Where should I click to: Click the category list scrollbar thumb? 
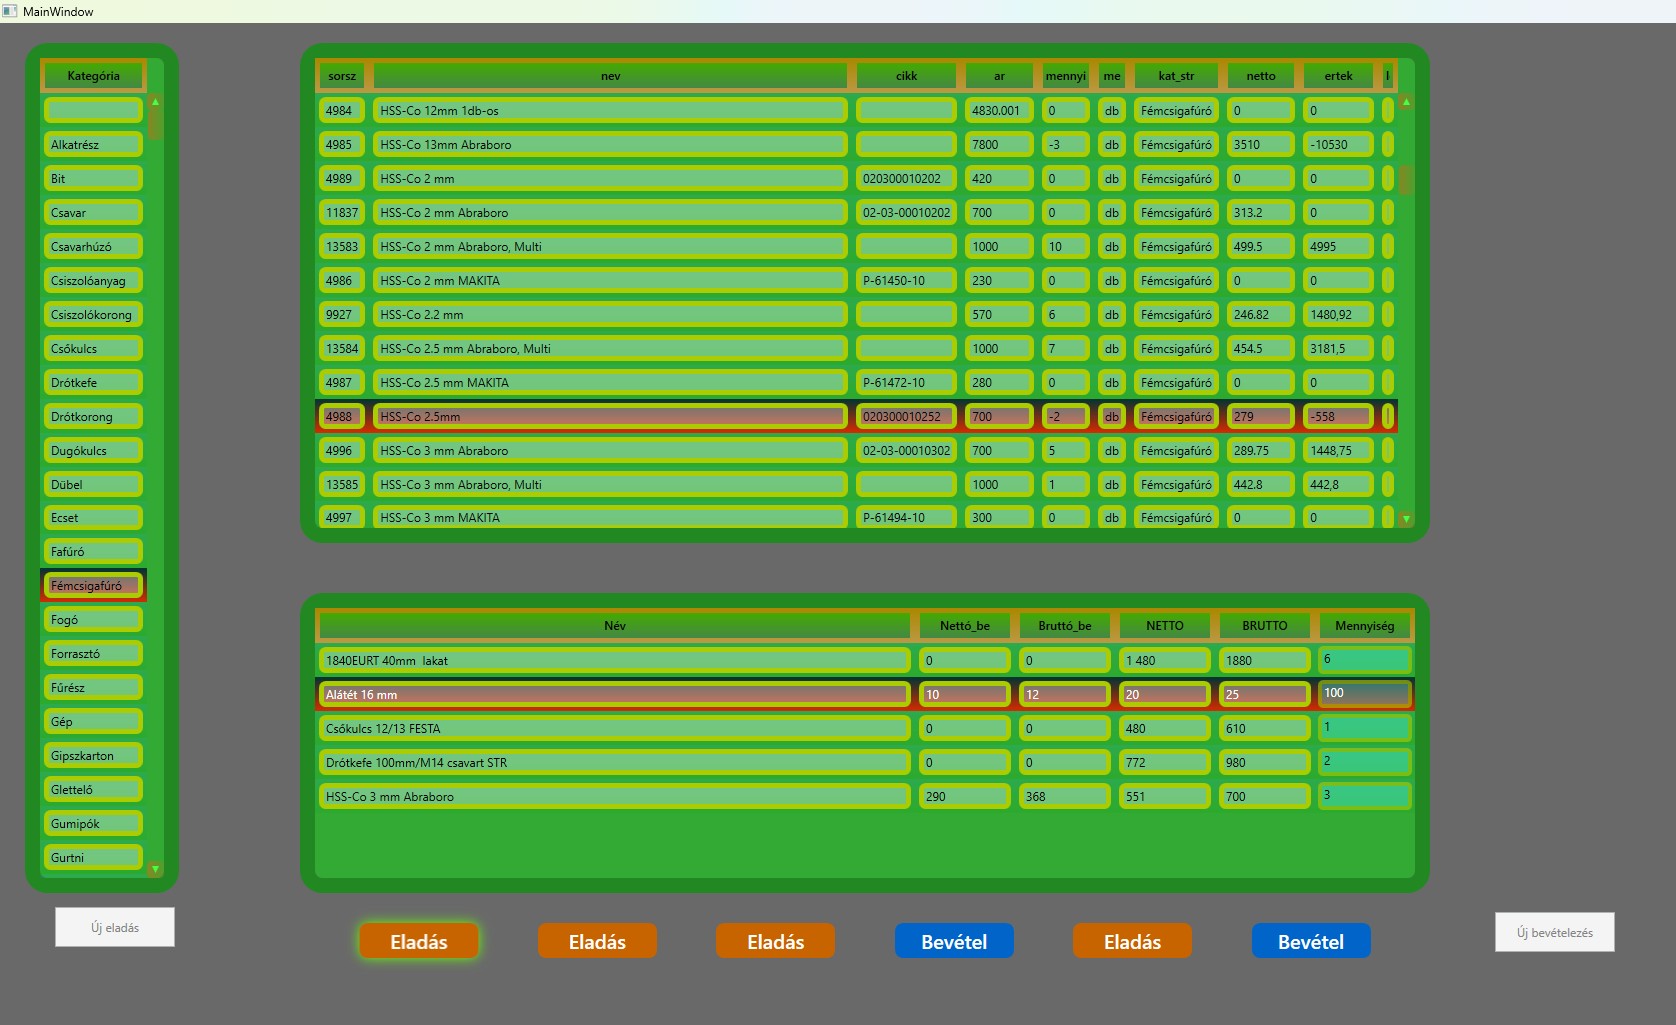tap(155, 124)
